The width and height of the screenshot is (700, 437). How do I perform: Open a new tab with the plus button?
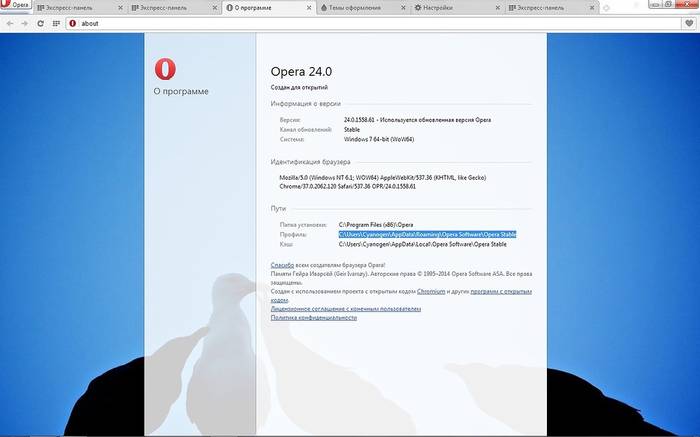(x=608, y=7)
